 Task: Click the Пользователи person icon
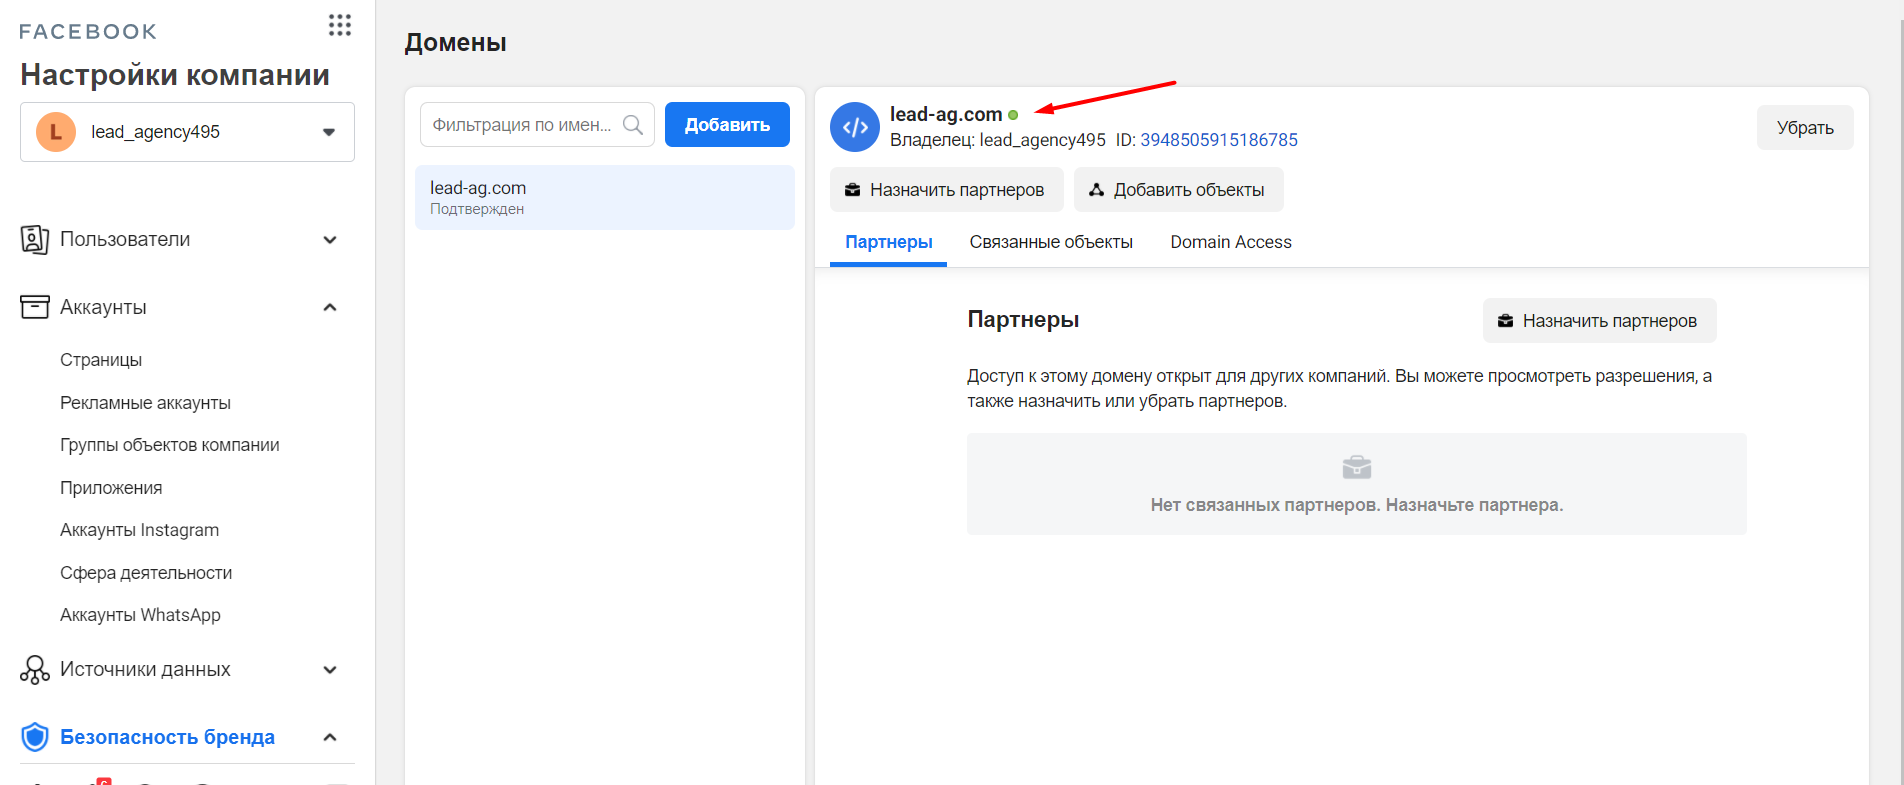tap(35, 240)
